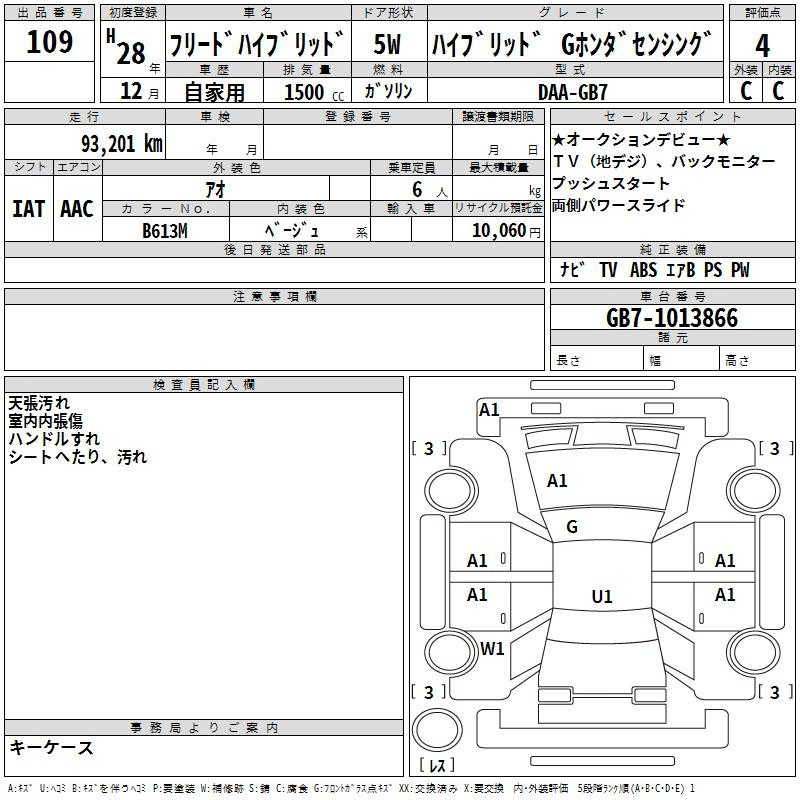Select registration month 12

point(131,91)
